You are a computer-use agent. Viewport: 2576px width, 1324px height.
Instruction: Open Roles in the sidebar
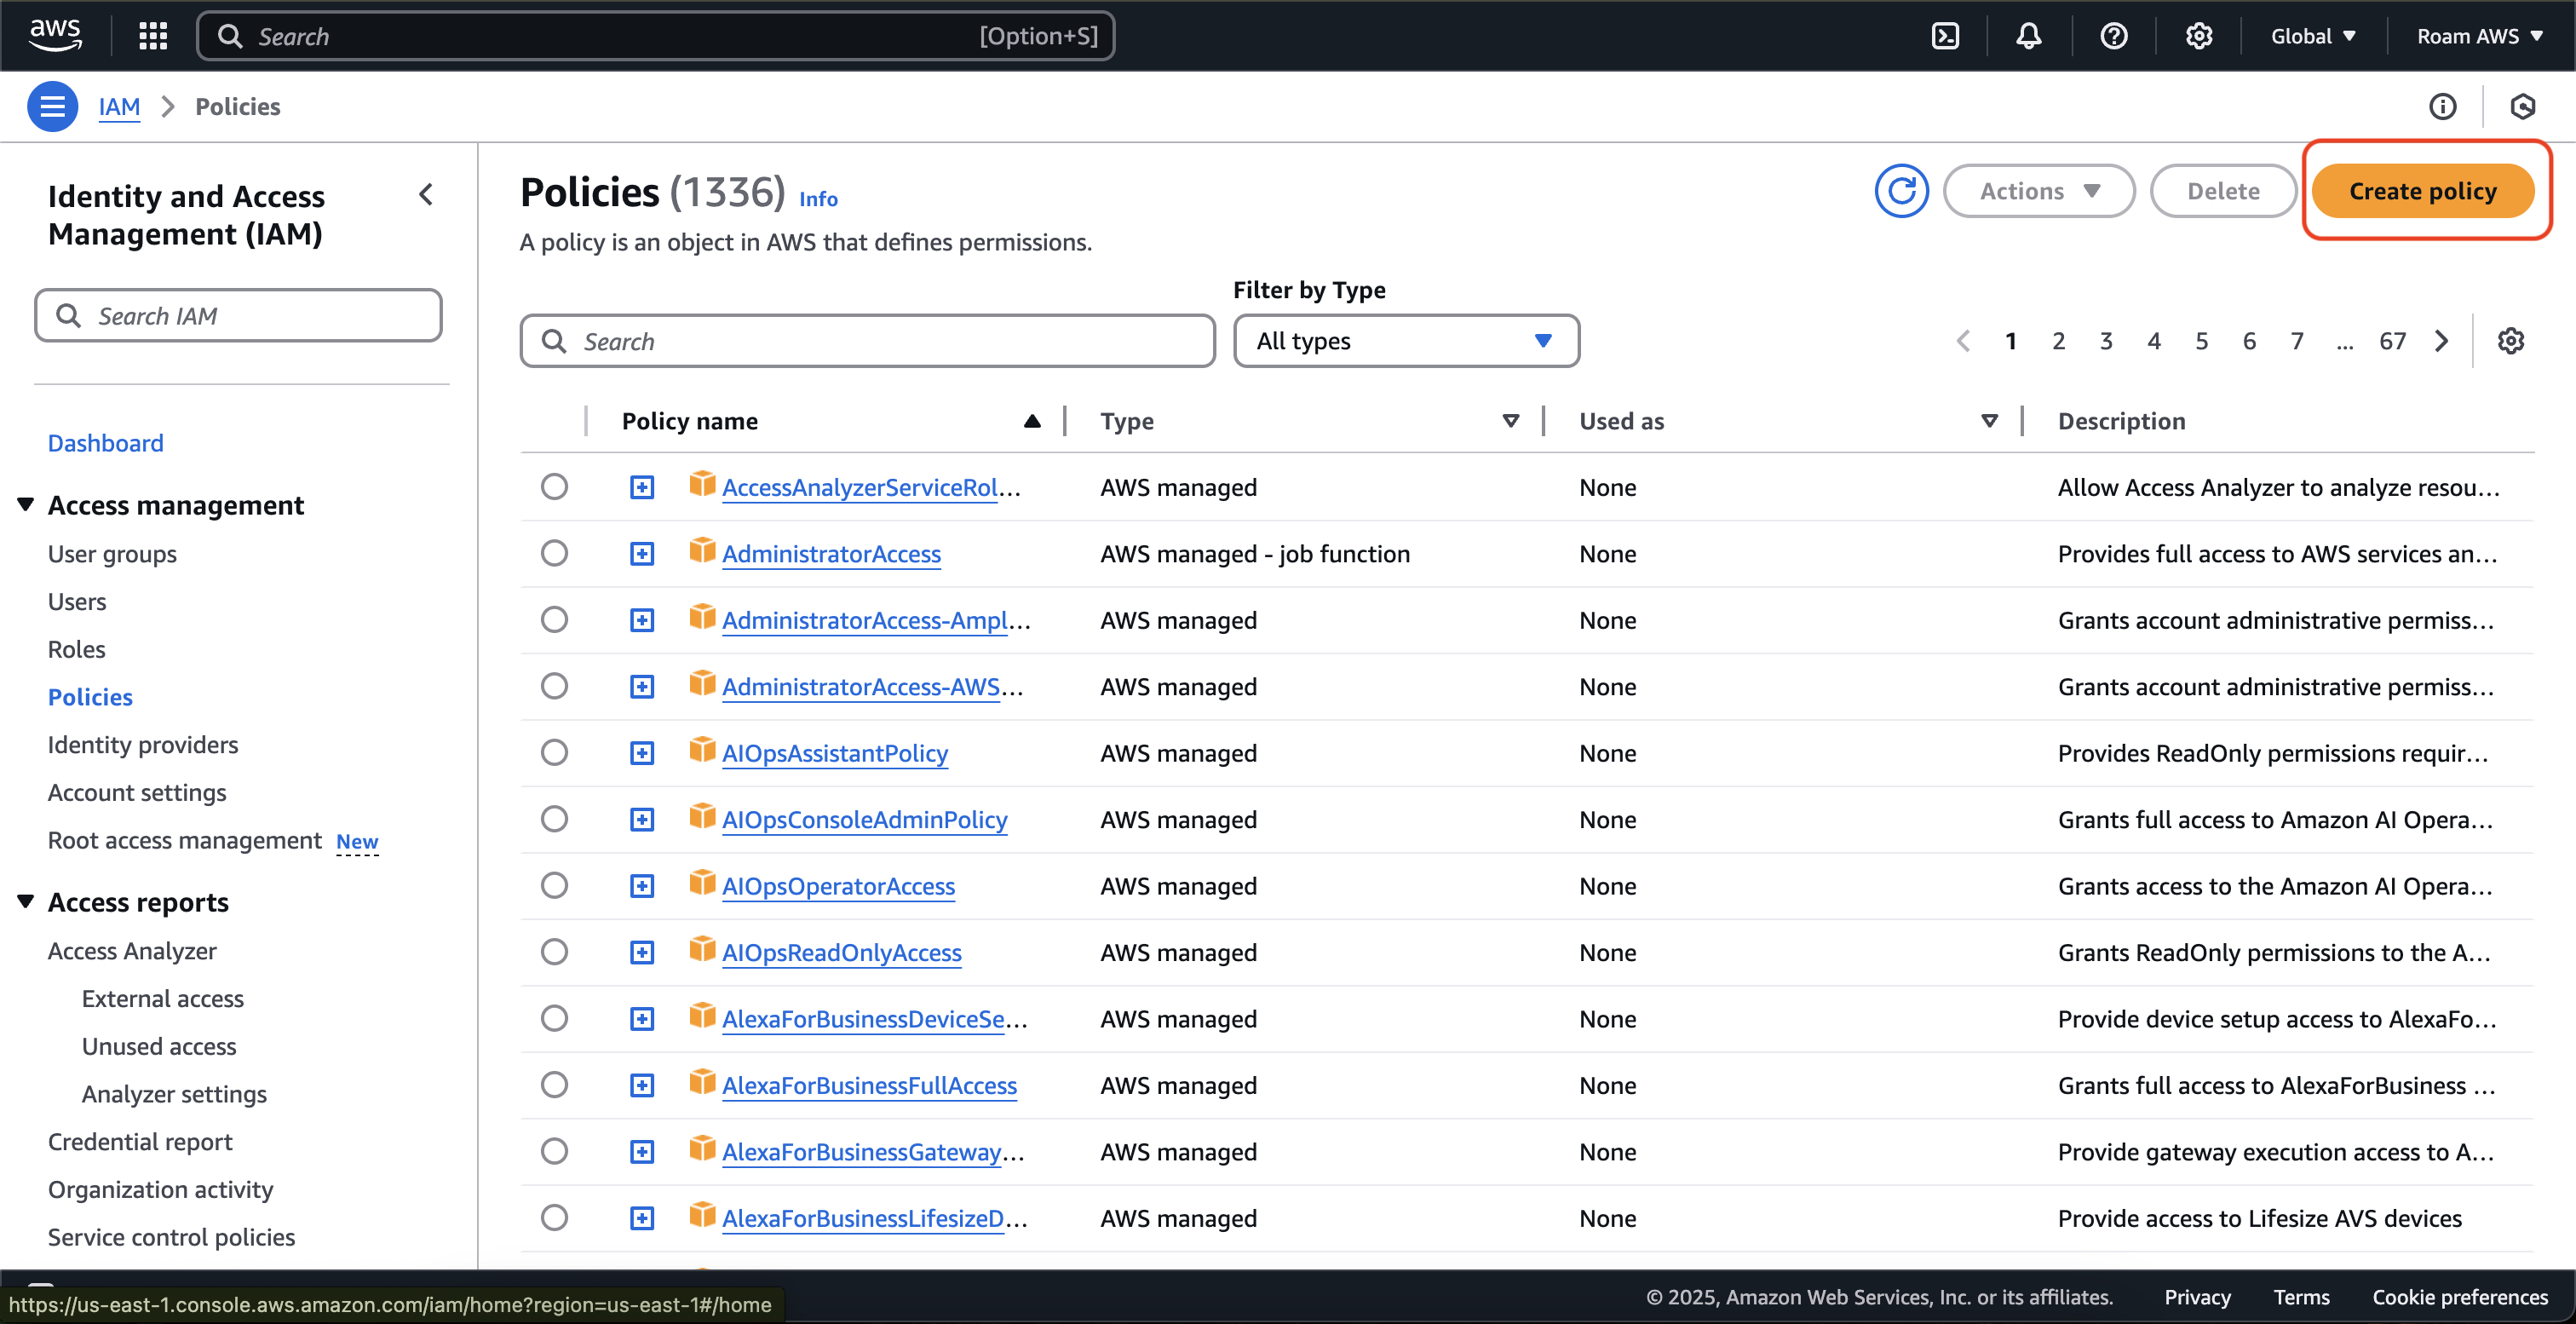(x=76, y=649)
